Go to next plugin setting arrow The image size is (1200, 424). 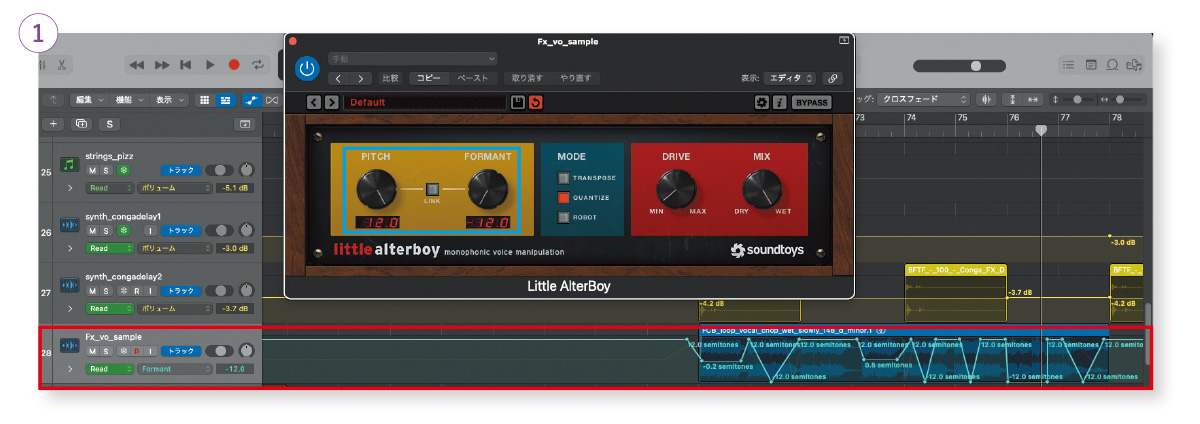[361, 77]
